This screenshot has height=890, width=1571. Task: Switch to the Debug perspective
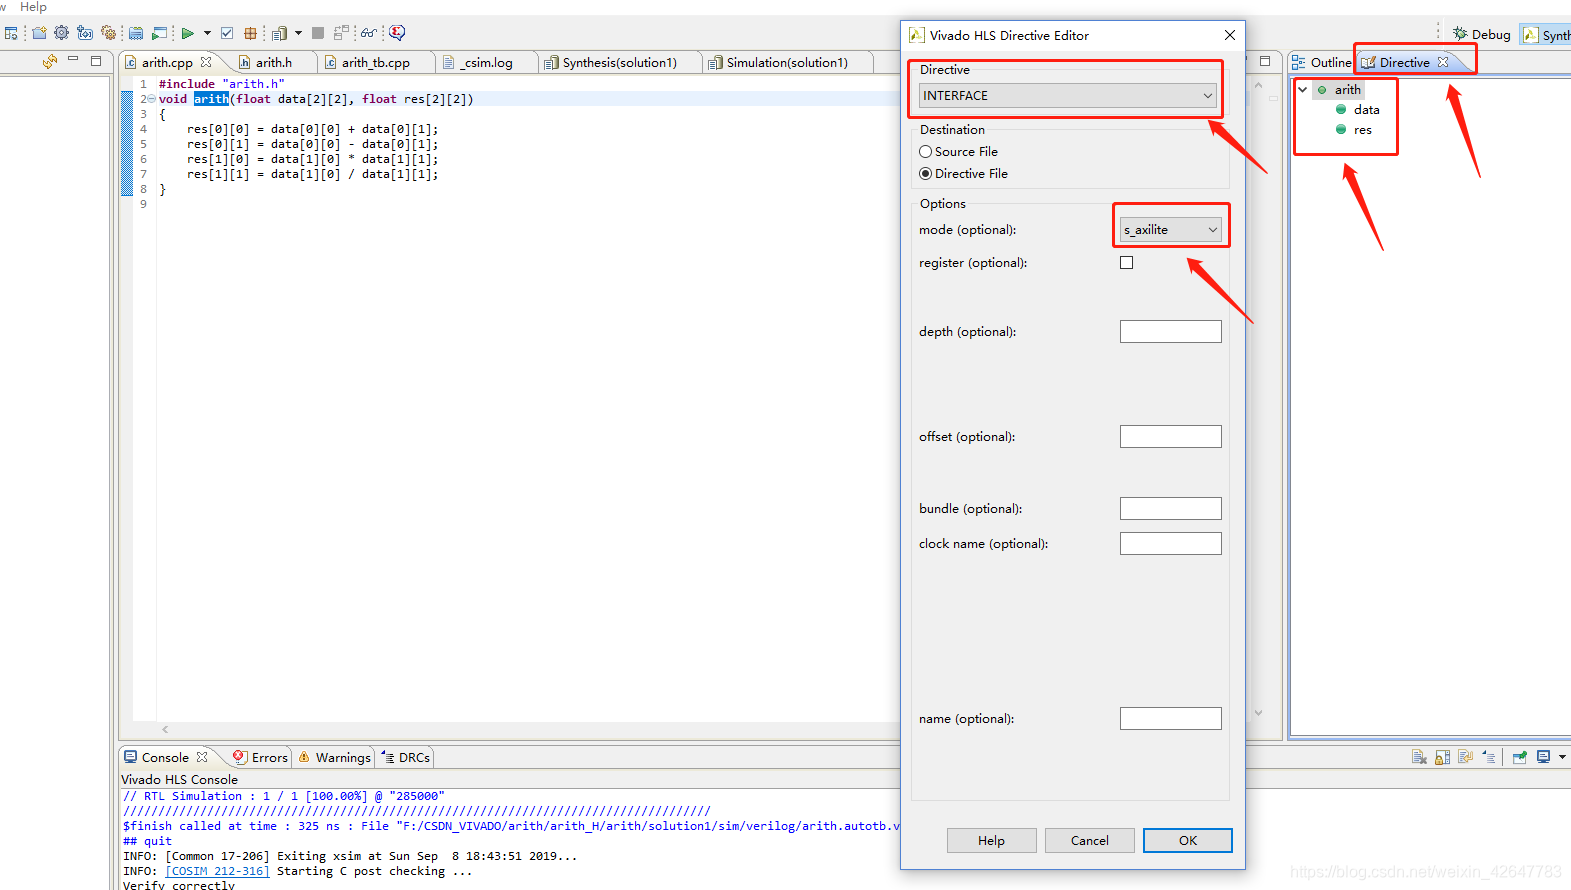pos(1481,34)
